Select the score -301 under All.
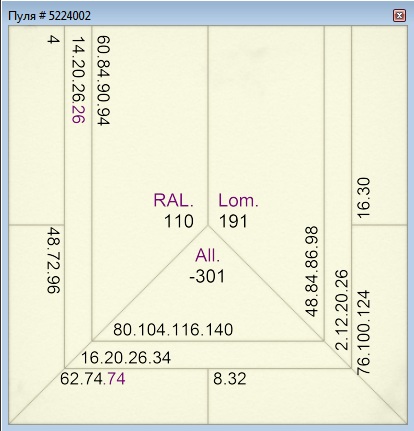 tap(207, 276)
